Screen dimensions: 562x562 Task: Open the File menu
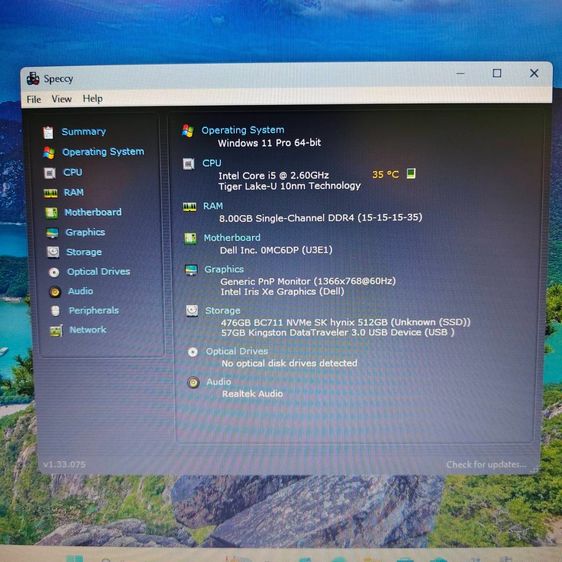[x=34, y=99]
